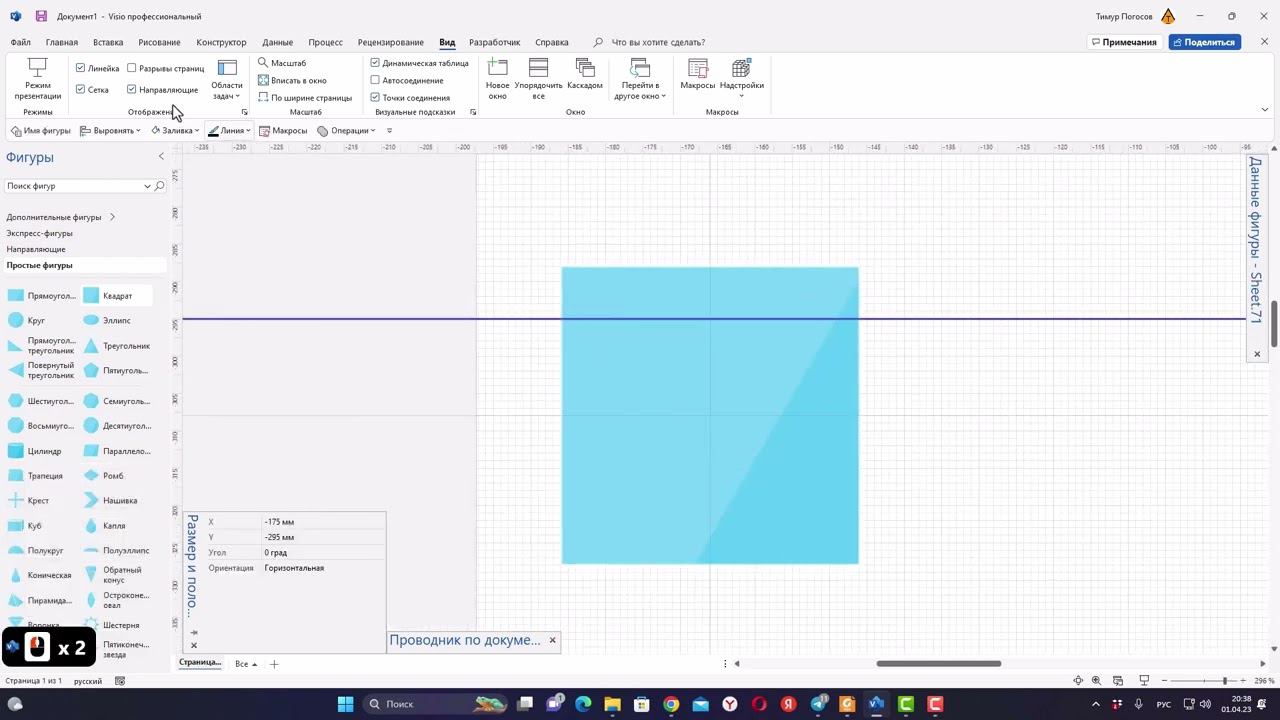1280x720 pixels.
Task: Click the Share (Поделиться) button
Action: point(1204,42)
